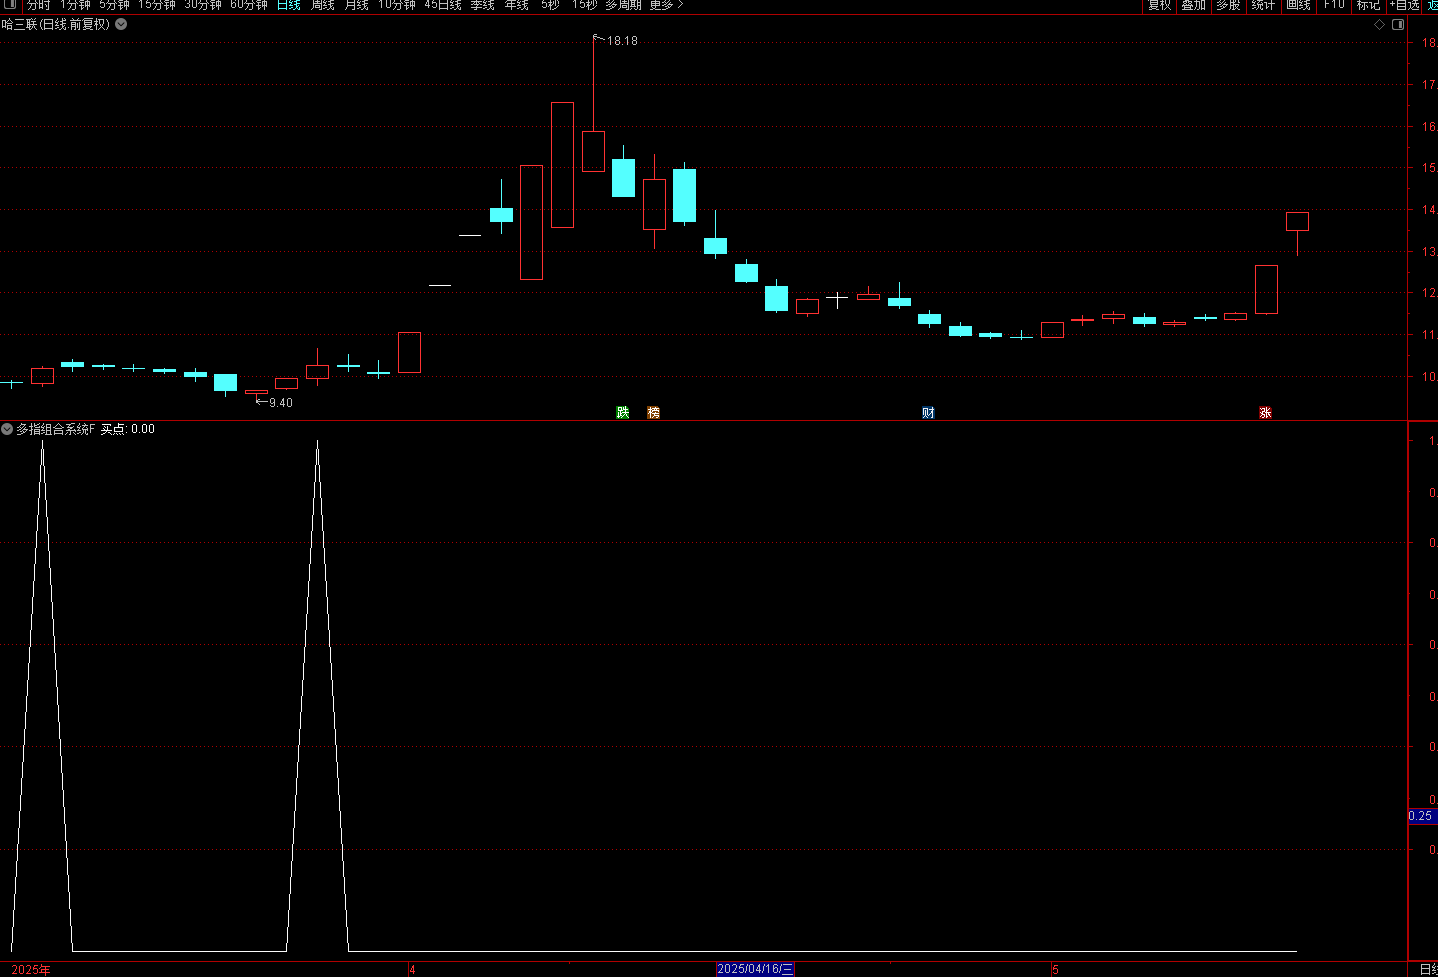Select the 30分钟 period tab
Screen dimensions: 1438x977
(203, 5)
